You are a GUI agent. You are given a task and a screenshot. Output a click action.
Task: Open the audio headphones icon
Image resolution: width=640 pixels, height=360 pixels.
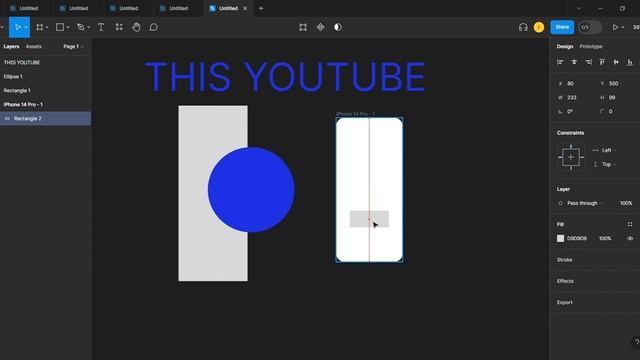point(523,27)
